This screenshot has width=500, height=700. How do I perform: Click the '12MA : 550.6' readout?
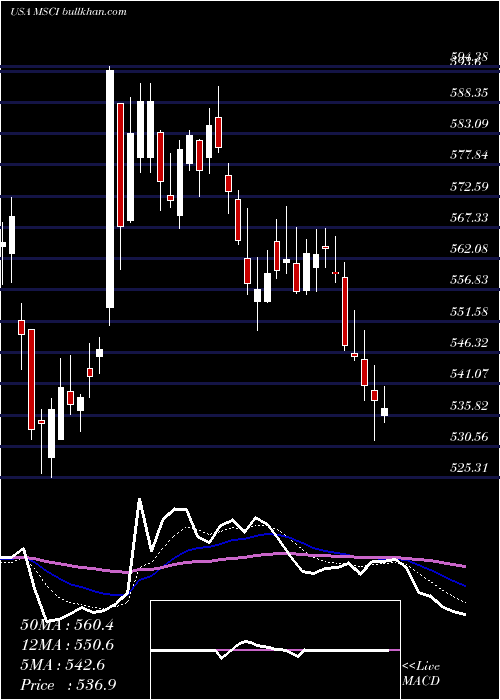tap(67, 645)
